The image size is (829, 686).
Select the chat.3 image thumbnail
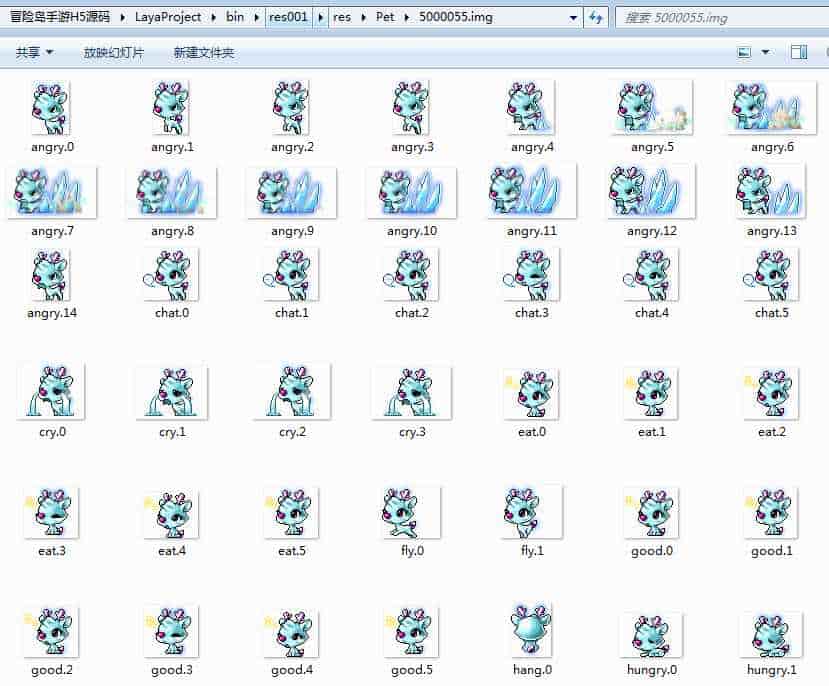[x=530, y=275]
